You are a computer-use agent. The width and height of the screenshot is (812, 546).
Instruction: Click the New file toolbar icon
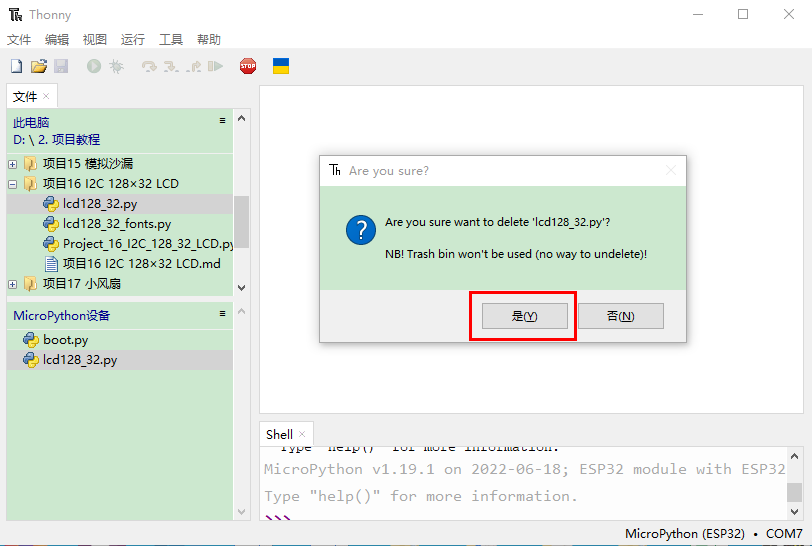(x=16, y=66)
